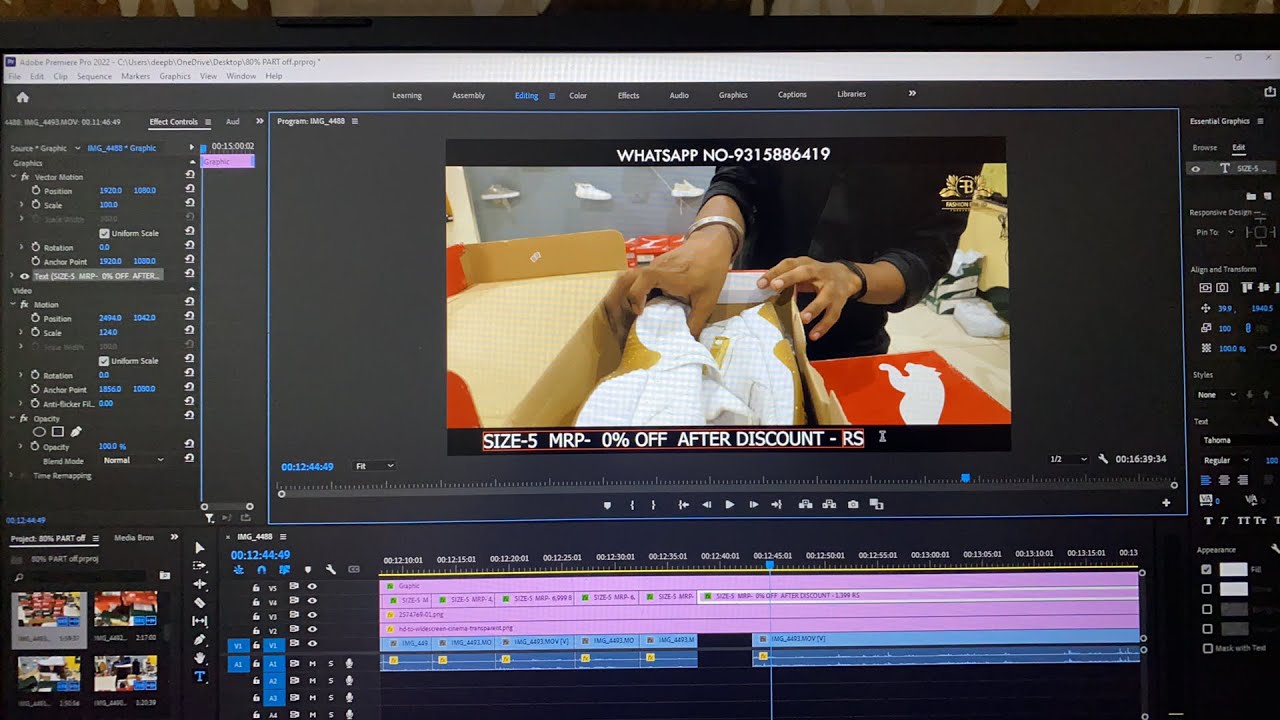This screenshot has height=720, width=1280.
Task: Hide track V3 eye toggle
Action: [x=312, y=615]
